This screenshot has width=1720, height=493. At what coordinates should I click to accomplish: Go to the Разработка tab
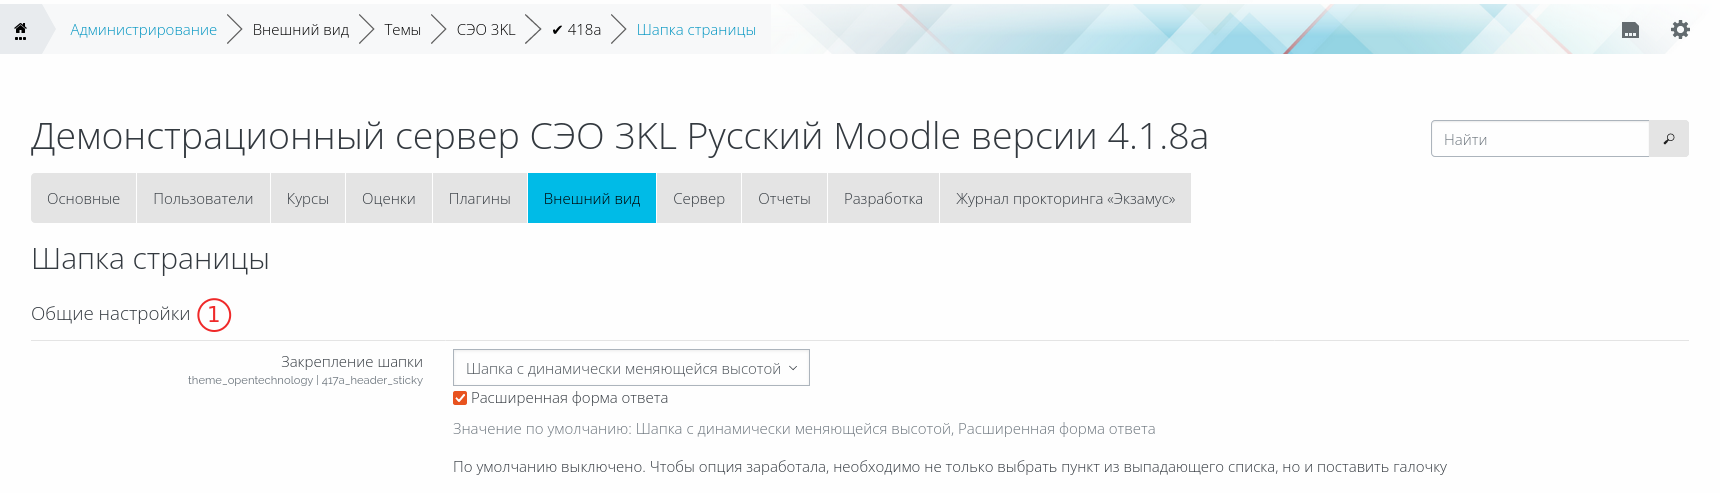pyautogui.click(x=883, y=198)
